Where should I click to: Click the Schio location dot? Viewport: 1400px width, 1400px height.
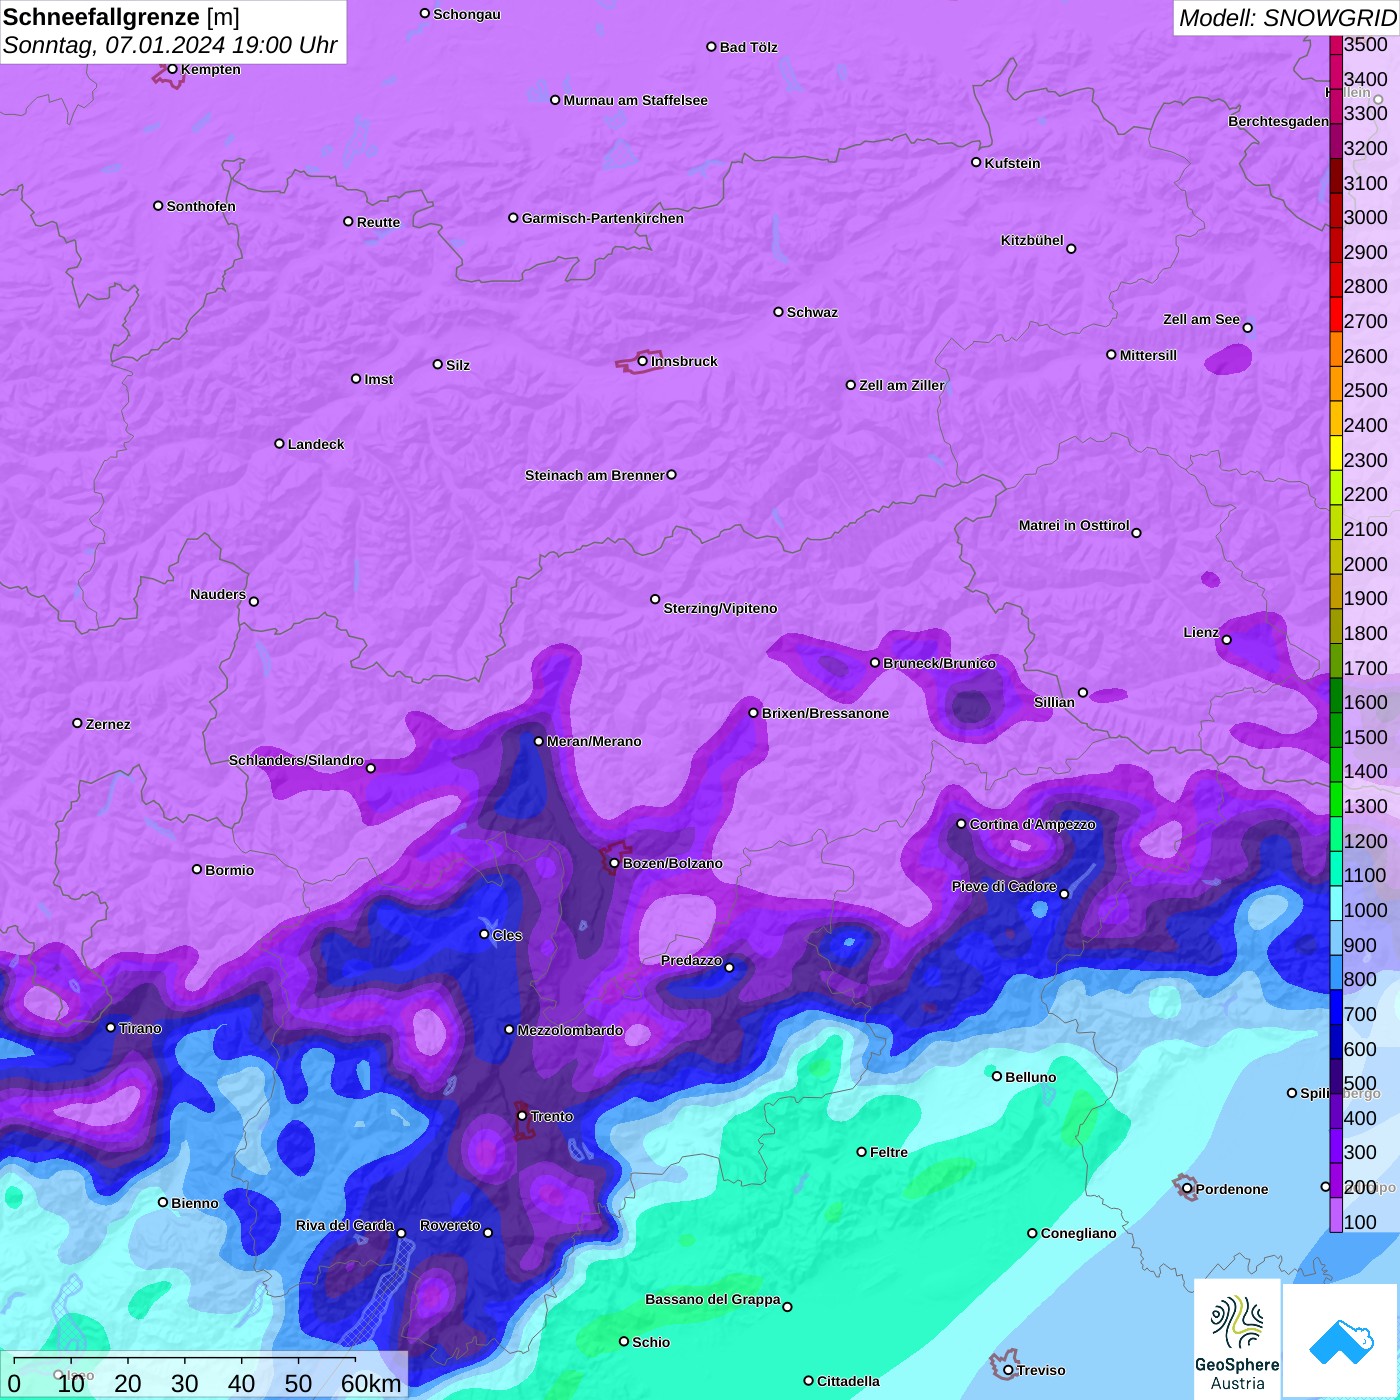[x=624, y=1342]
